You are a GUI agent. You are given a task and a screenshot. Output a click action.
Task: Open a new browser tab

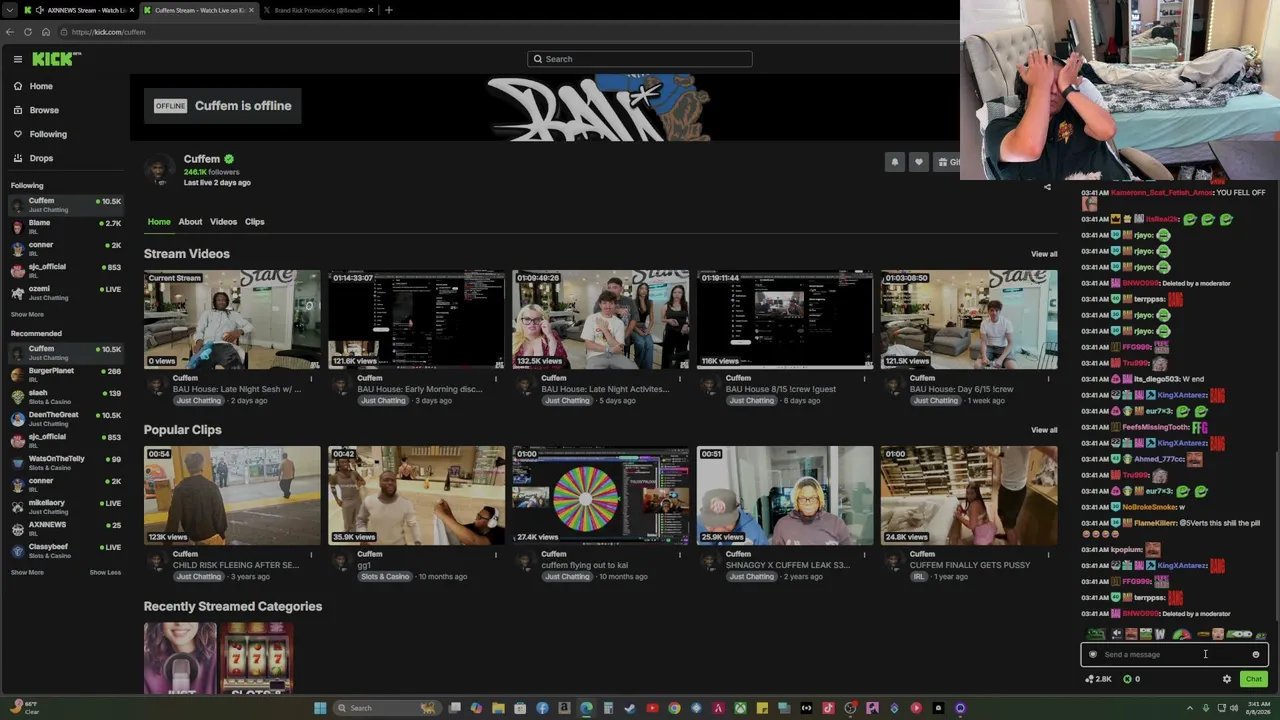389,10
